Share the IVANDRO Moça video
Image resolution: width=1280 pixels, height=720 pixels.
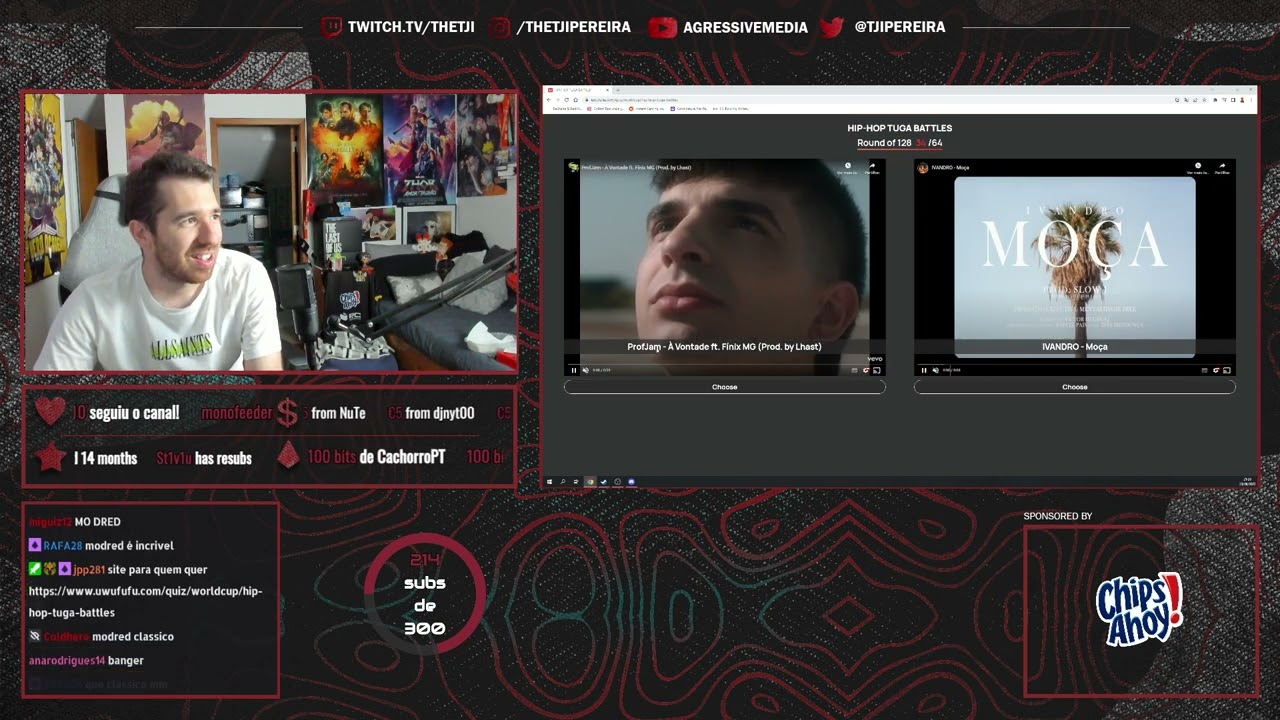[1222, 167]
